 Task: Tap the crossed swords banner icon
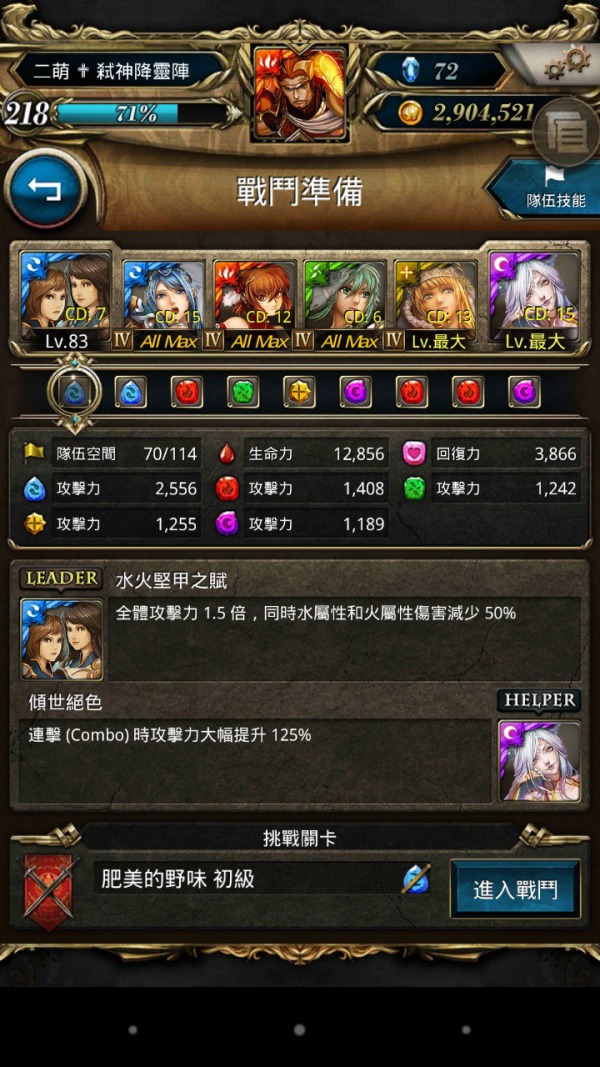tap(49, 883)
